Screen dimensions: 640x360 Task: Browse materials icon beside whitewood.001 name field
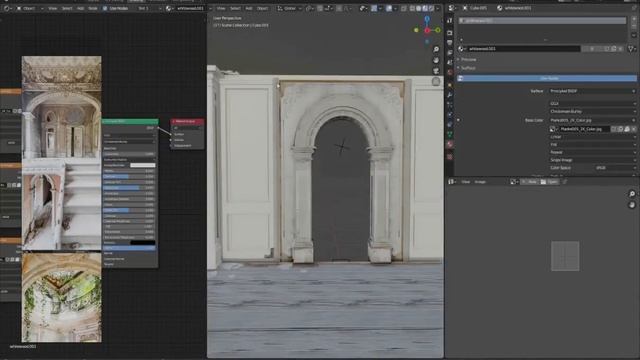462,49
